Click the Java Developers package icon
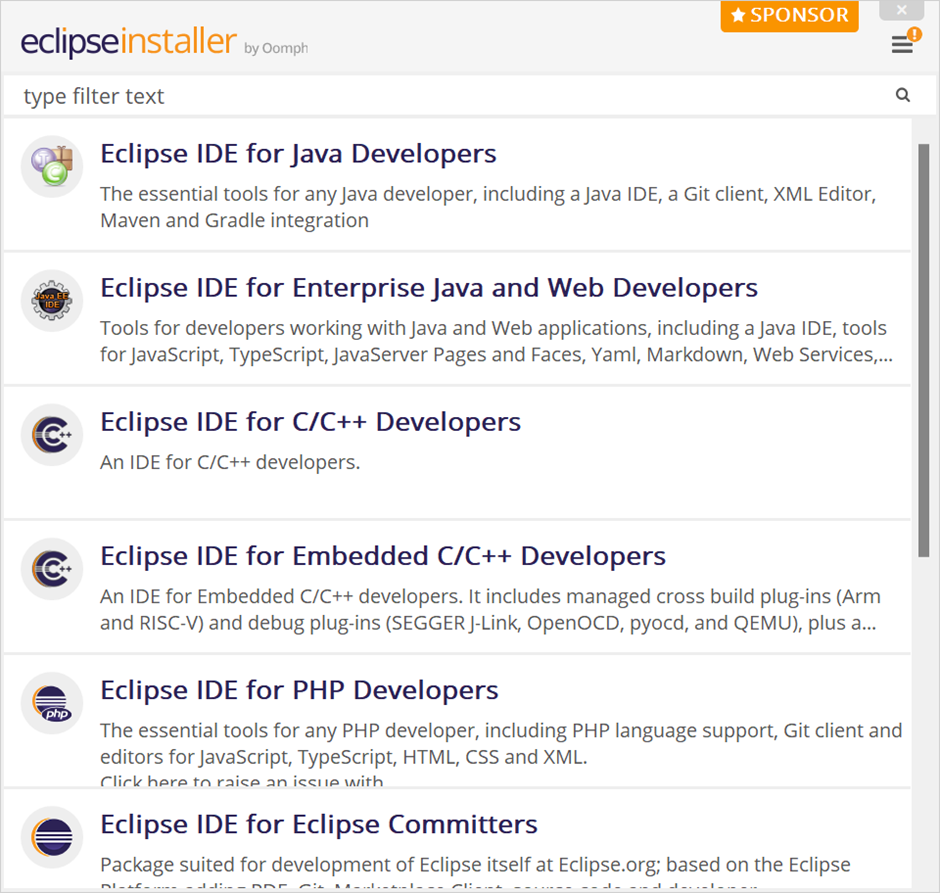This screenshot has width=940, height=893. point(52,166)
